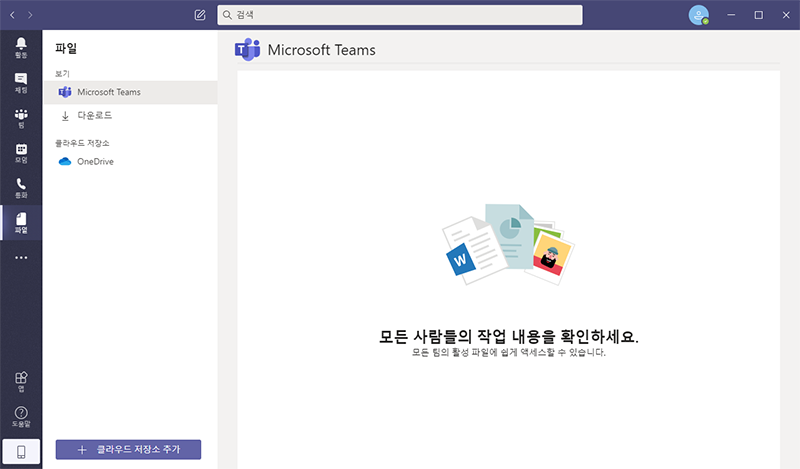Open the Calendar meetings icon

[x=21, y=153]
